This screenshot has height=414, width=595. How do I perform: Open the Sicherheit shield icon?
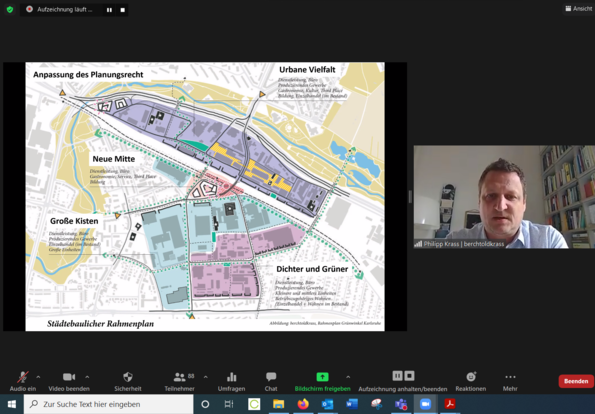(128, 381)
